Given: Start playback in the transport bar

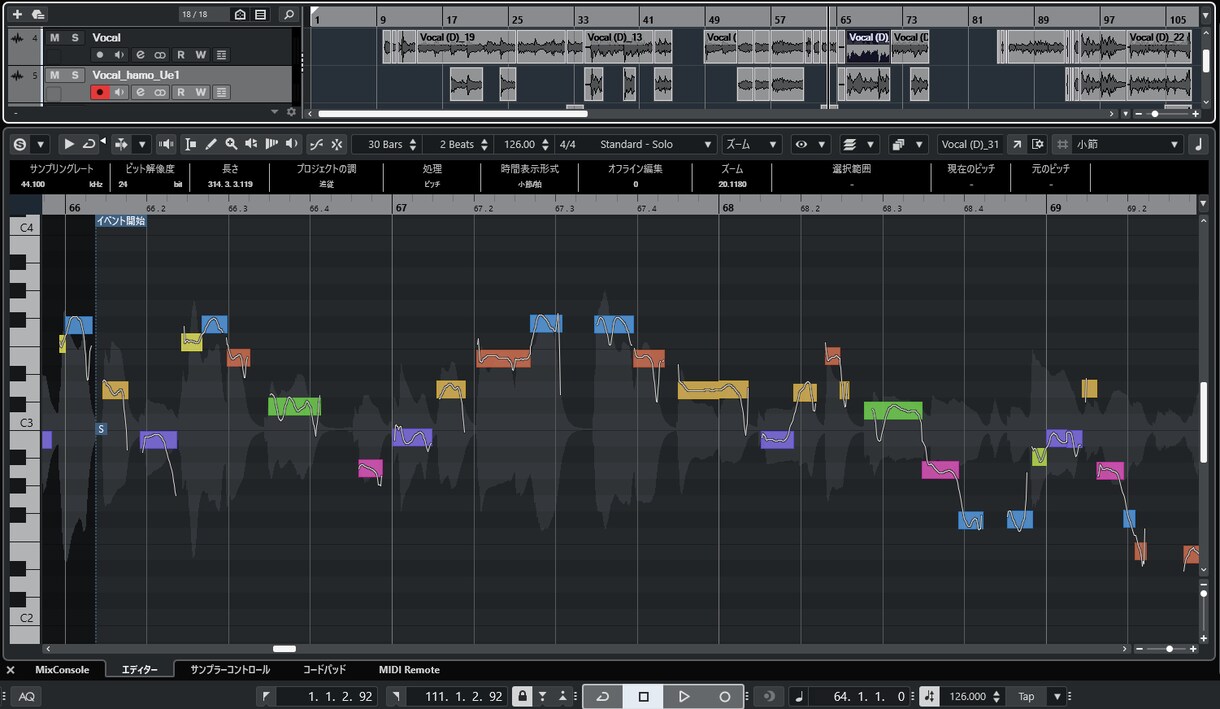Looking at the screenshot, I should [684, 696].
